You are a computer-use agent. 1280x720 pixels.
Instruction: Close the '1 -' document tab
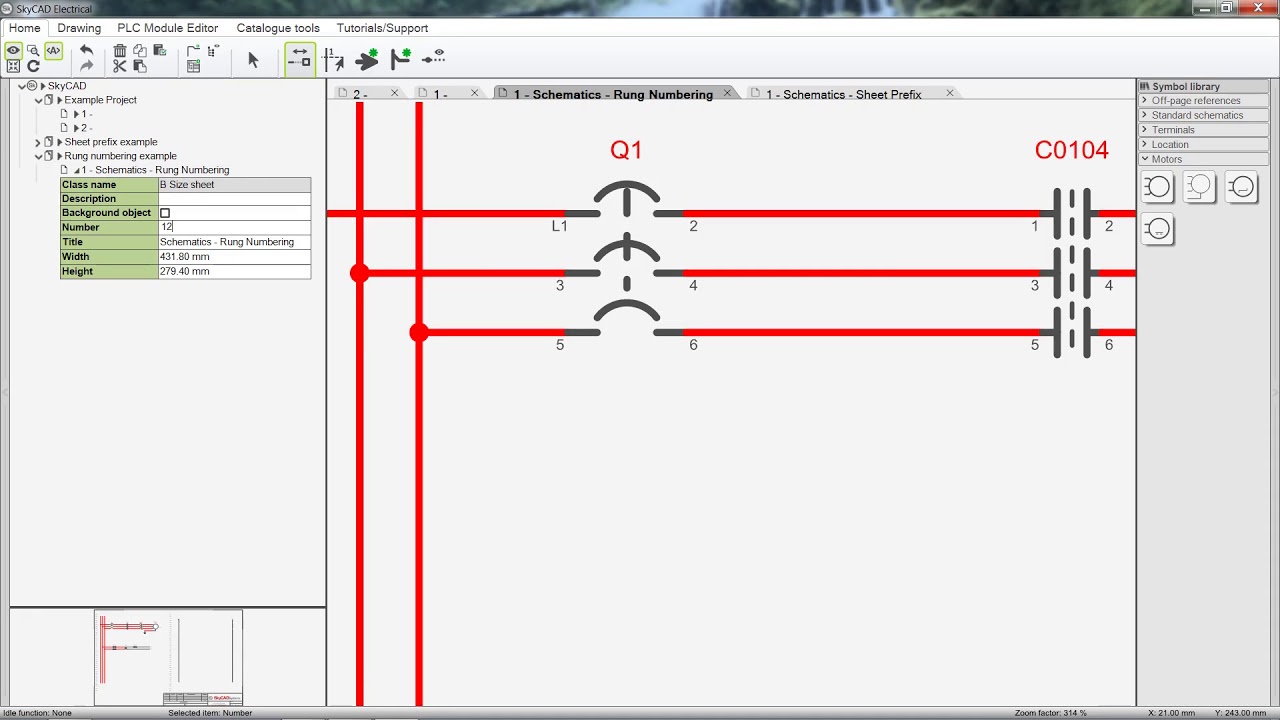pos(474,93)
